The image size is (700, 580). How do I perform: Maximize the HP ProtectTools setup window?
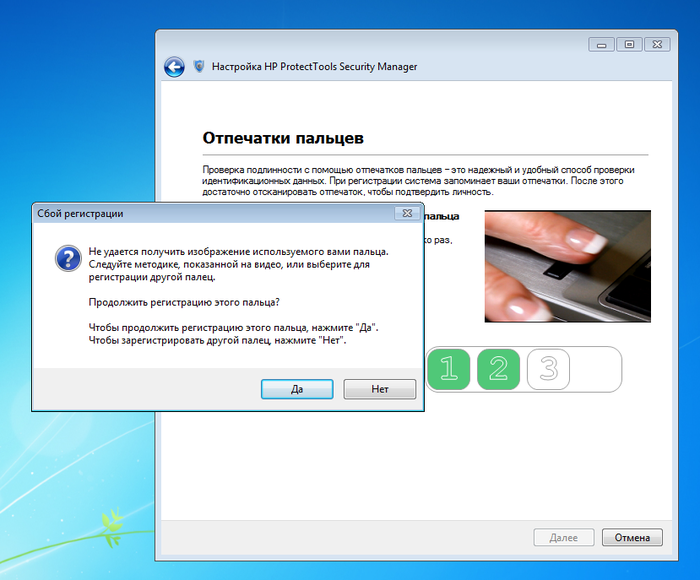(629, 45)
